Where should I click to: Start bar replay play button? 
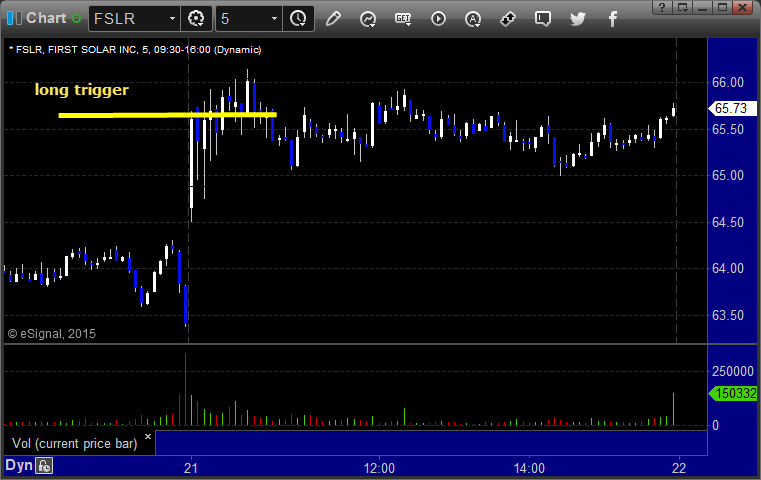point(438,19)
